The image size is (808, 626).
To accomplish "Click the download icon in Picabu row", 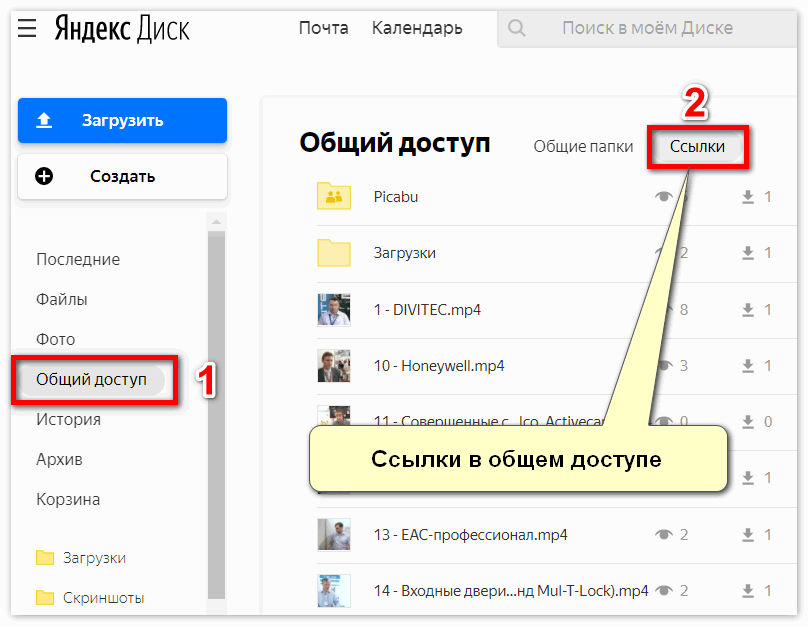I will point(748,197).
